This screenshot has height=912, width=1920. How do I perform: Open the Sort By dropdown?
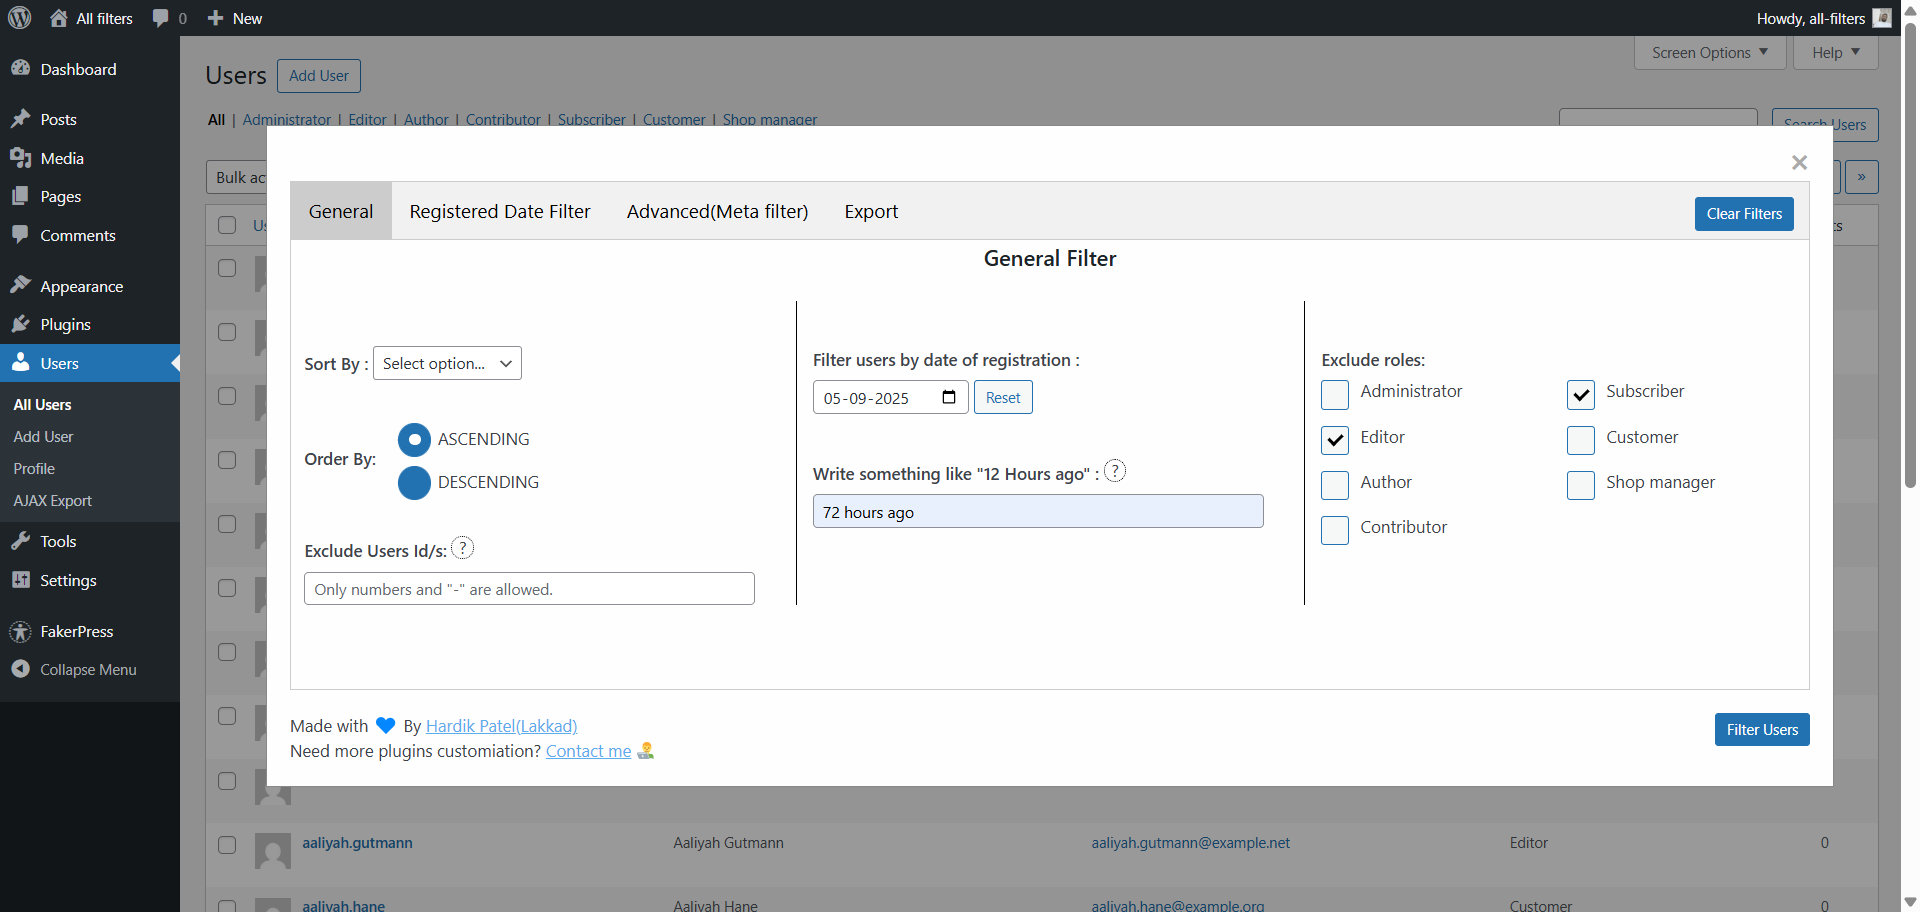pos(447,364)
